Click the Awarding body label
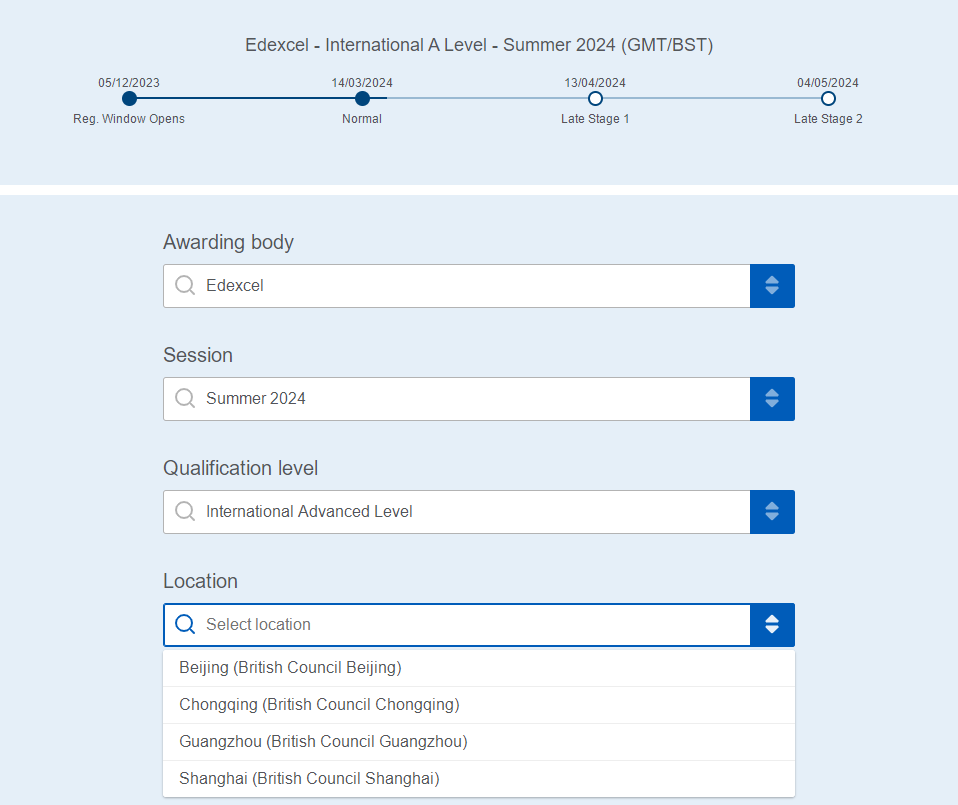The width and height of the screenshot is (958, 805). 229,242
